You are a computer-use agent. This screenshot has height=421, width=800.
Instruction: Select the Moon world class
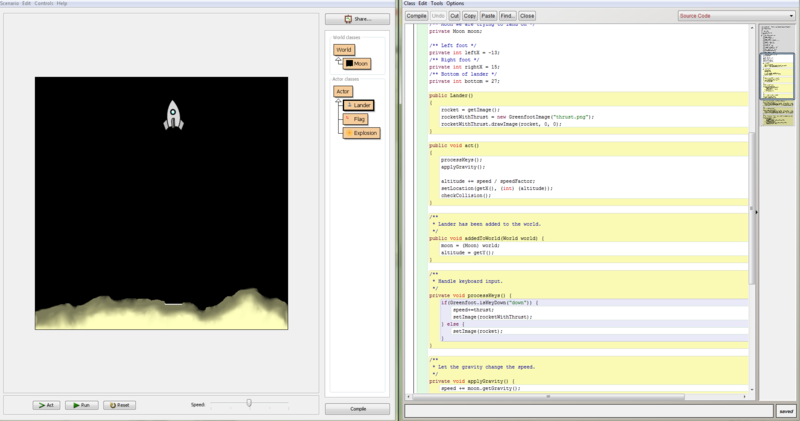pyautogui.click(x=357, y=63)
